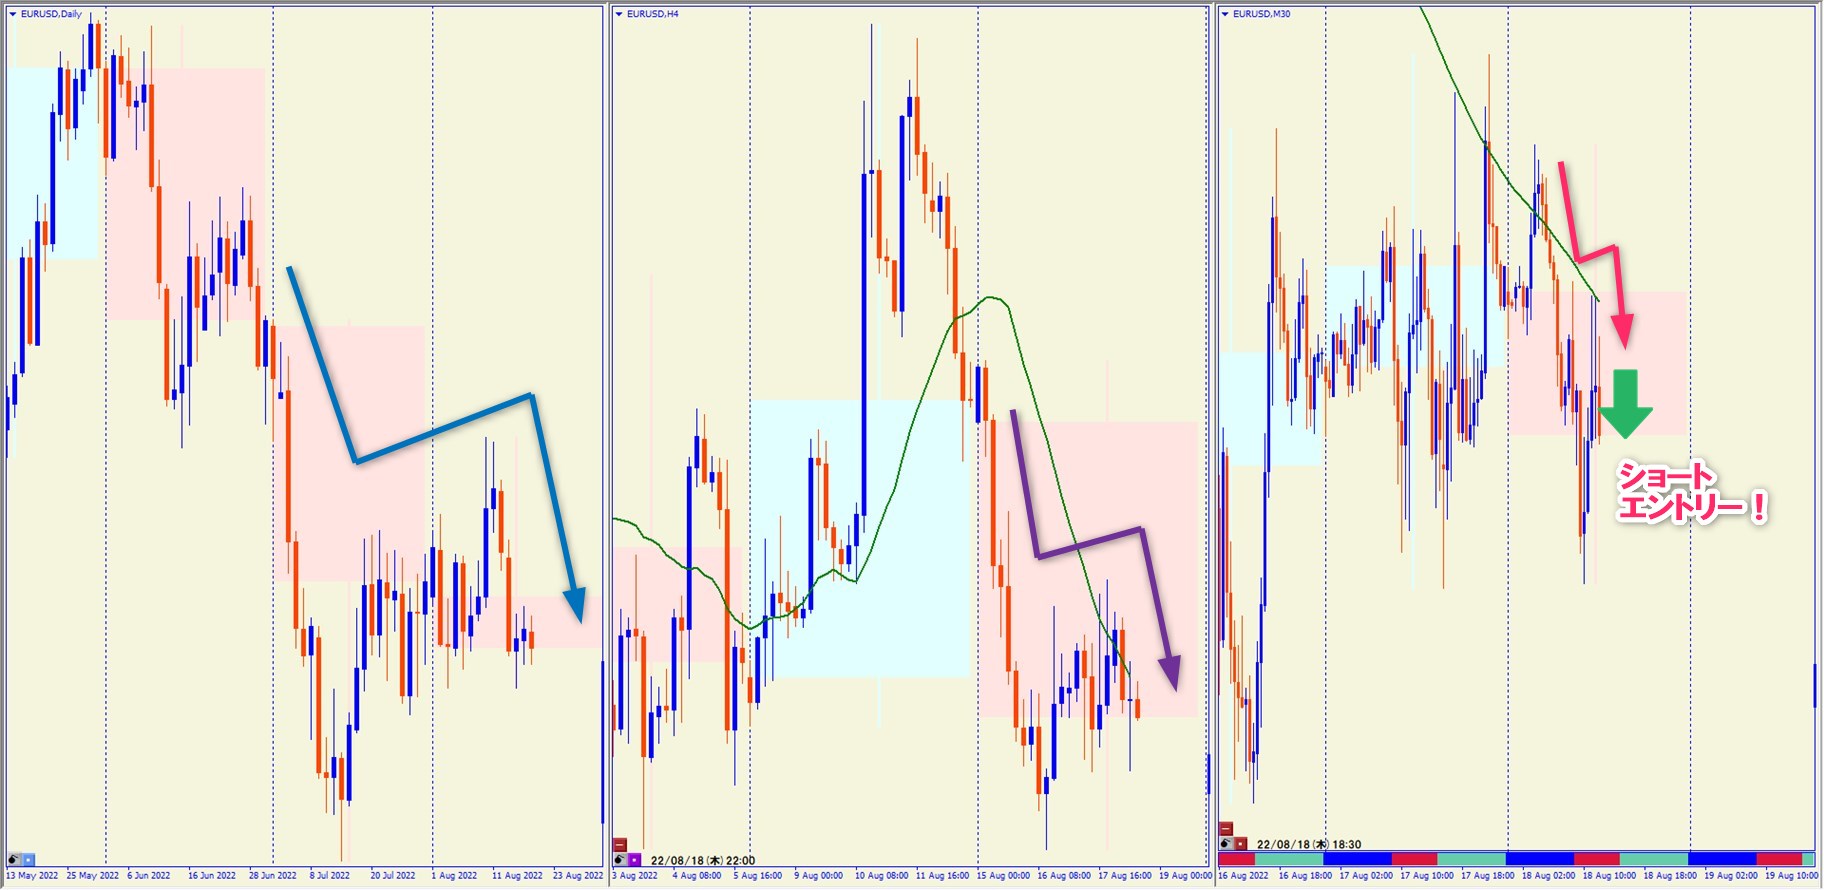This screenshot has width=1824, height=890.
Task: Click the 1 Aug 2022 date on Daily time axis
Action: pyautogui.click(x=454, y=876)
